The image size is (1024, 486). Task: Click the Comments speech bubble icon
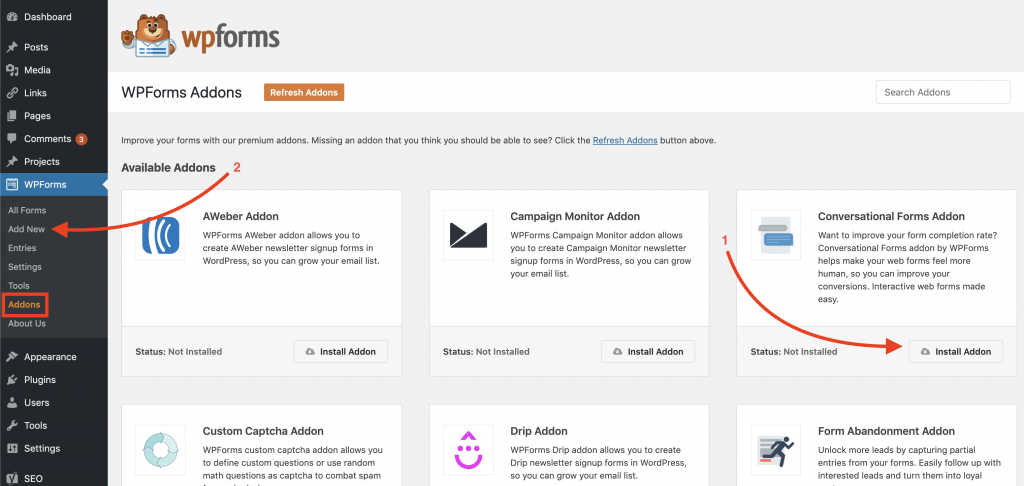12,138
